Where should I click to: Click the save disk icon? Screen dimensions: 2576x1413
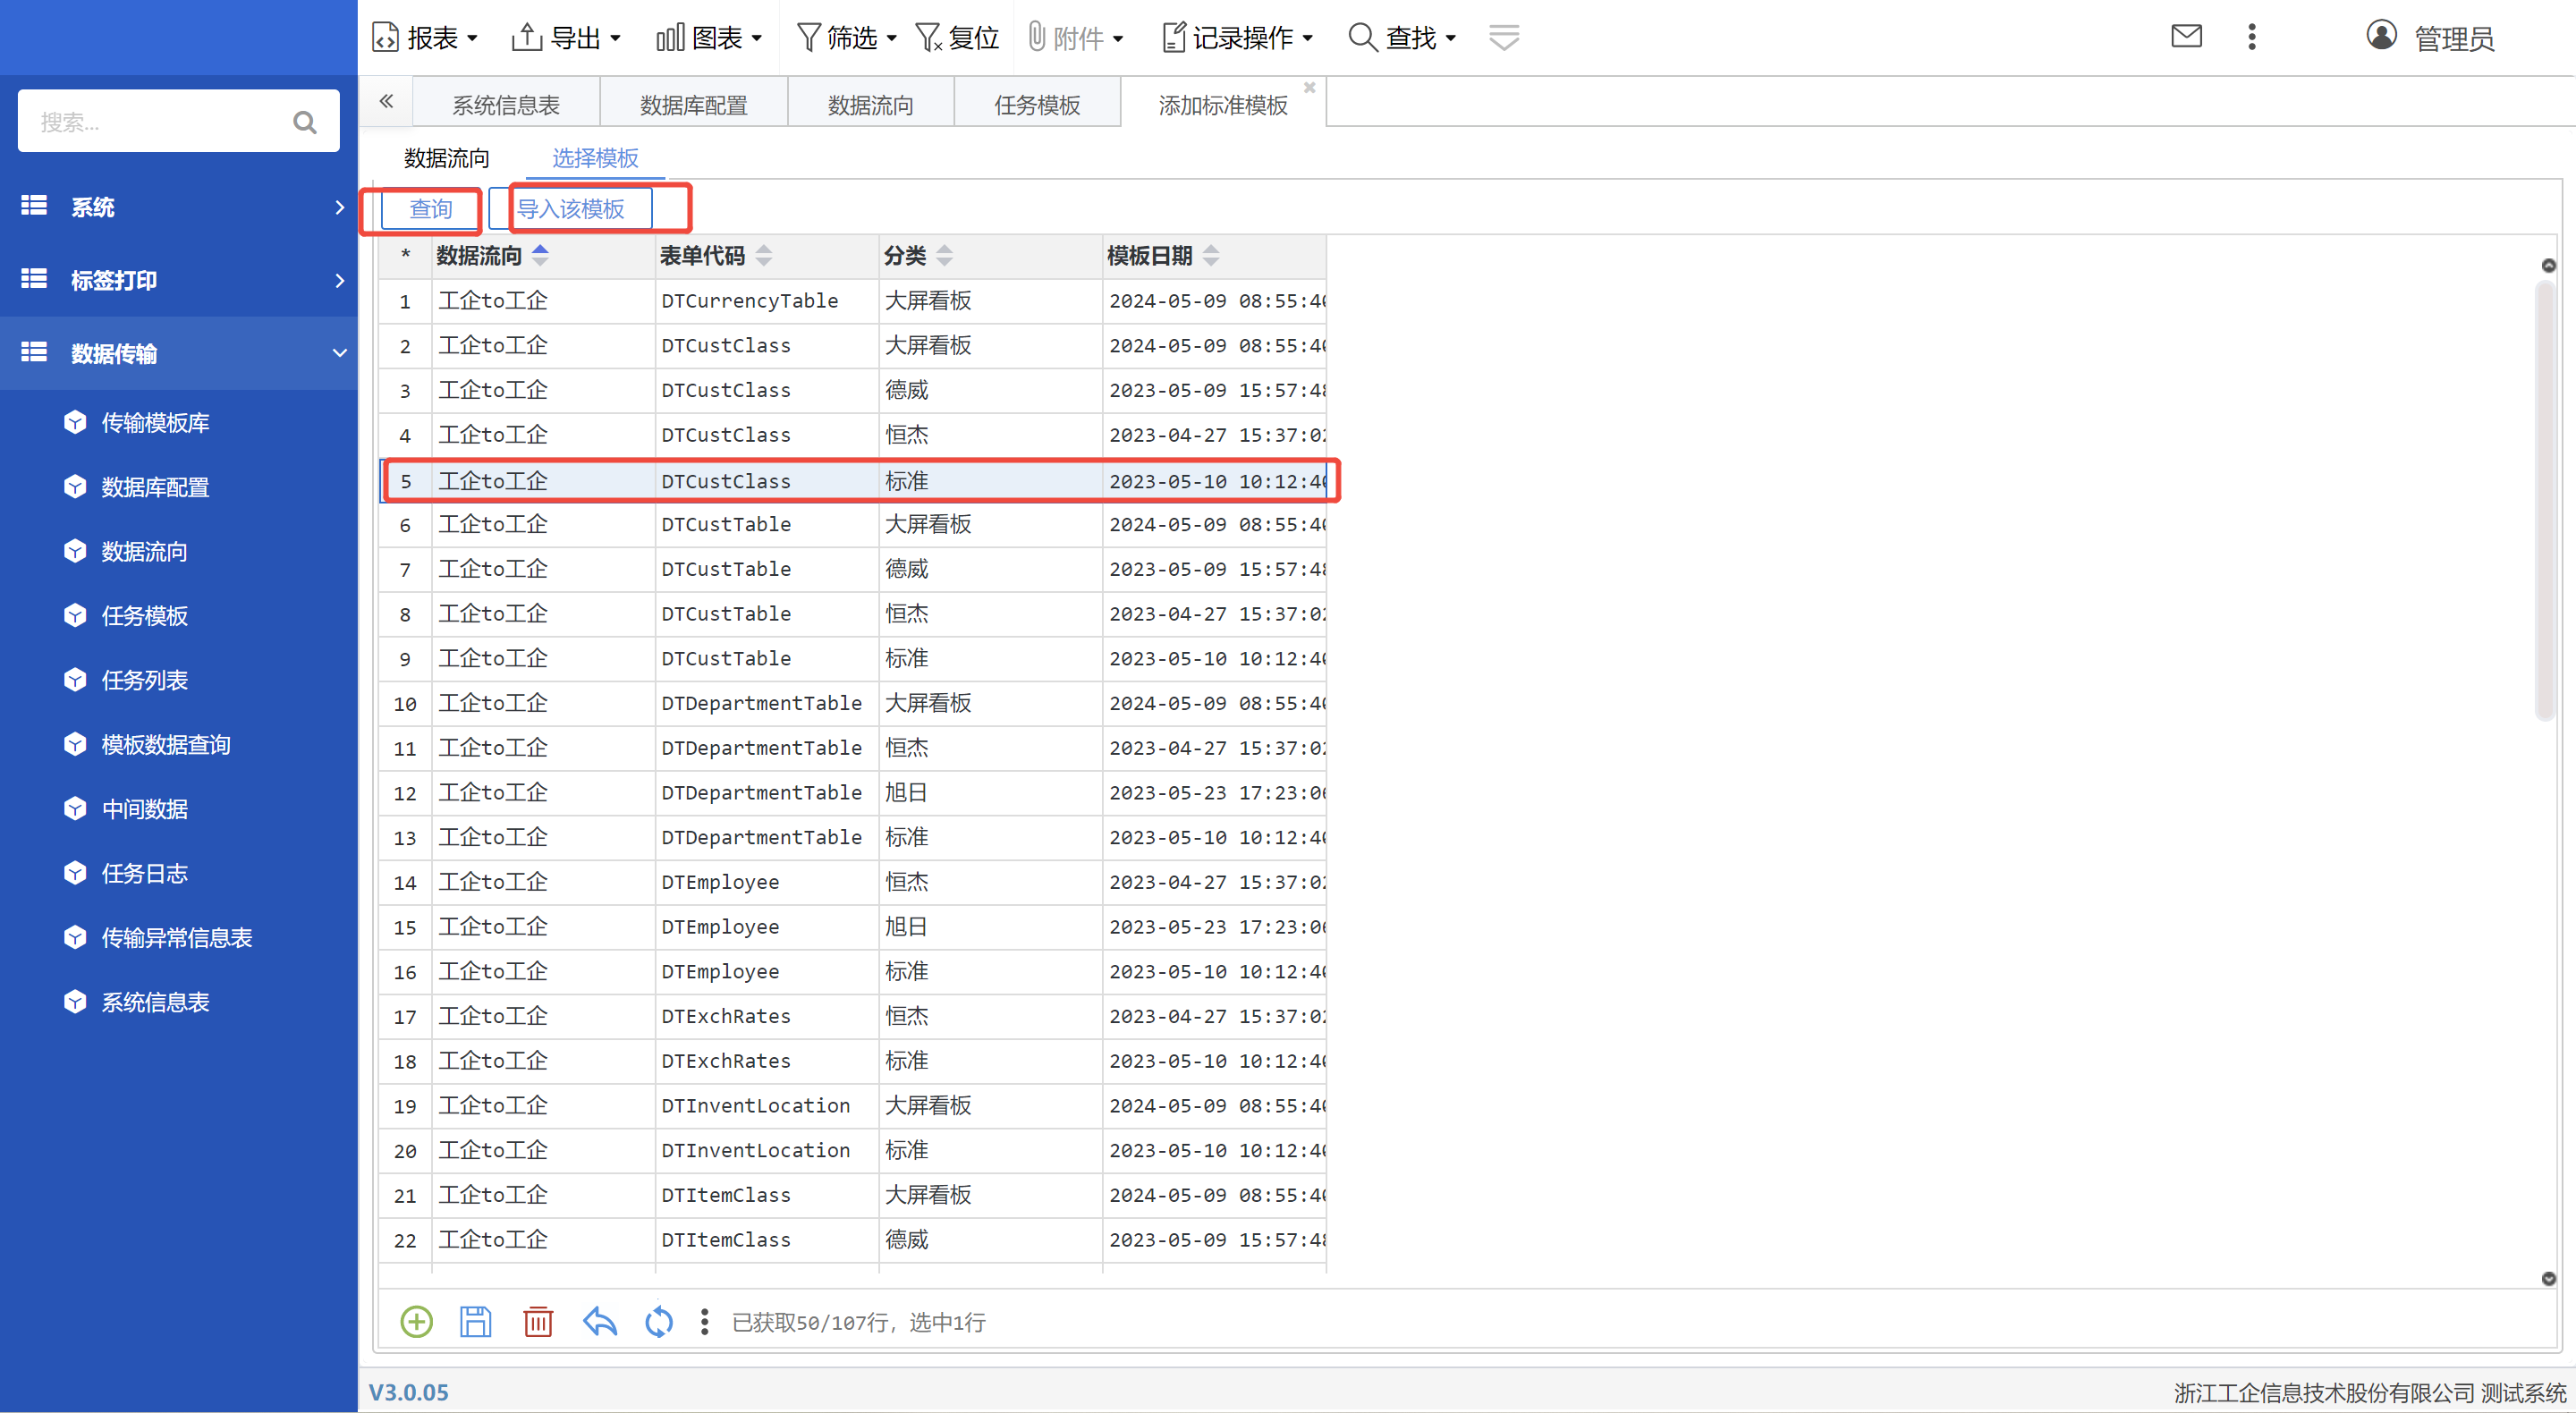[x=475, y=1321]
